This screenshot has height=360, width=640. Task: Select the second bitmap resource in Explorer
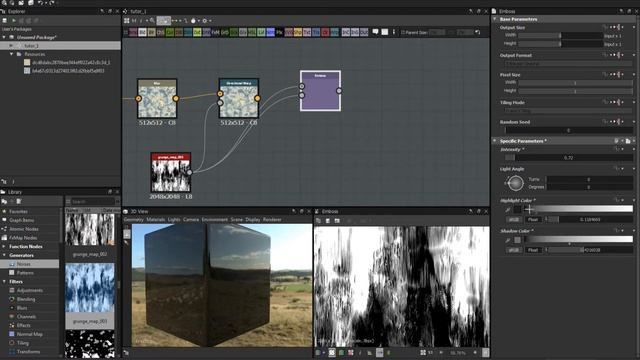[x=64, y=71]
